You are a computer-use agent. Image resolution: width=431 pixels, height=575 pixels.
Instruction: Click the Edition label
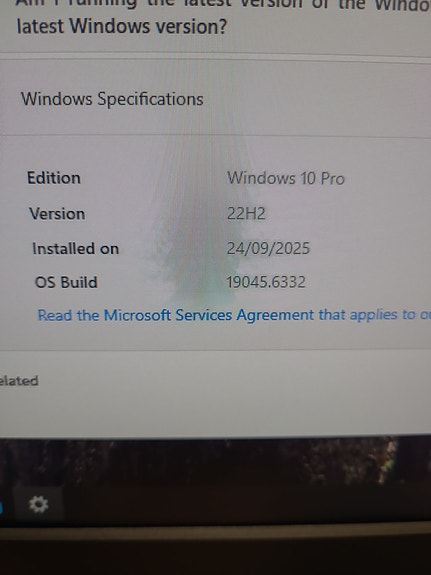pyautogui.click(x=54, y=178)
